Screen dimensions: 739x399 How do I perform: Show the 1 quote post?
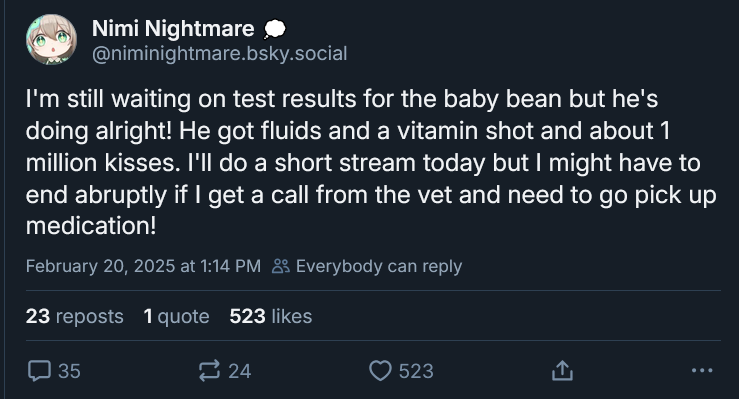(176, 316)
